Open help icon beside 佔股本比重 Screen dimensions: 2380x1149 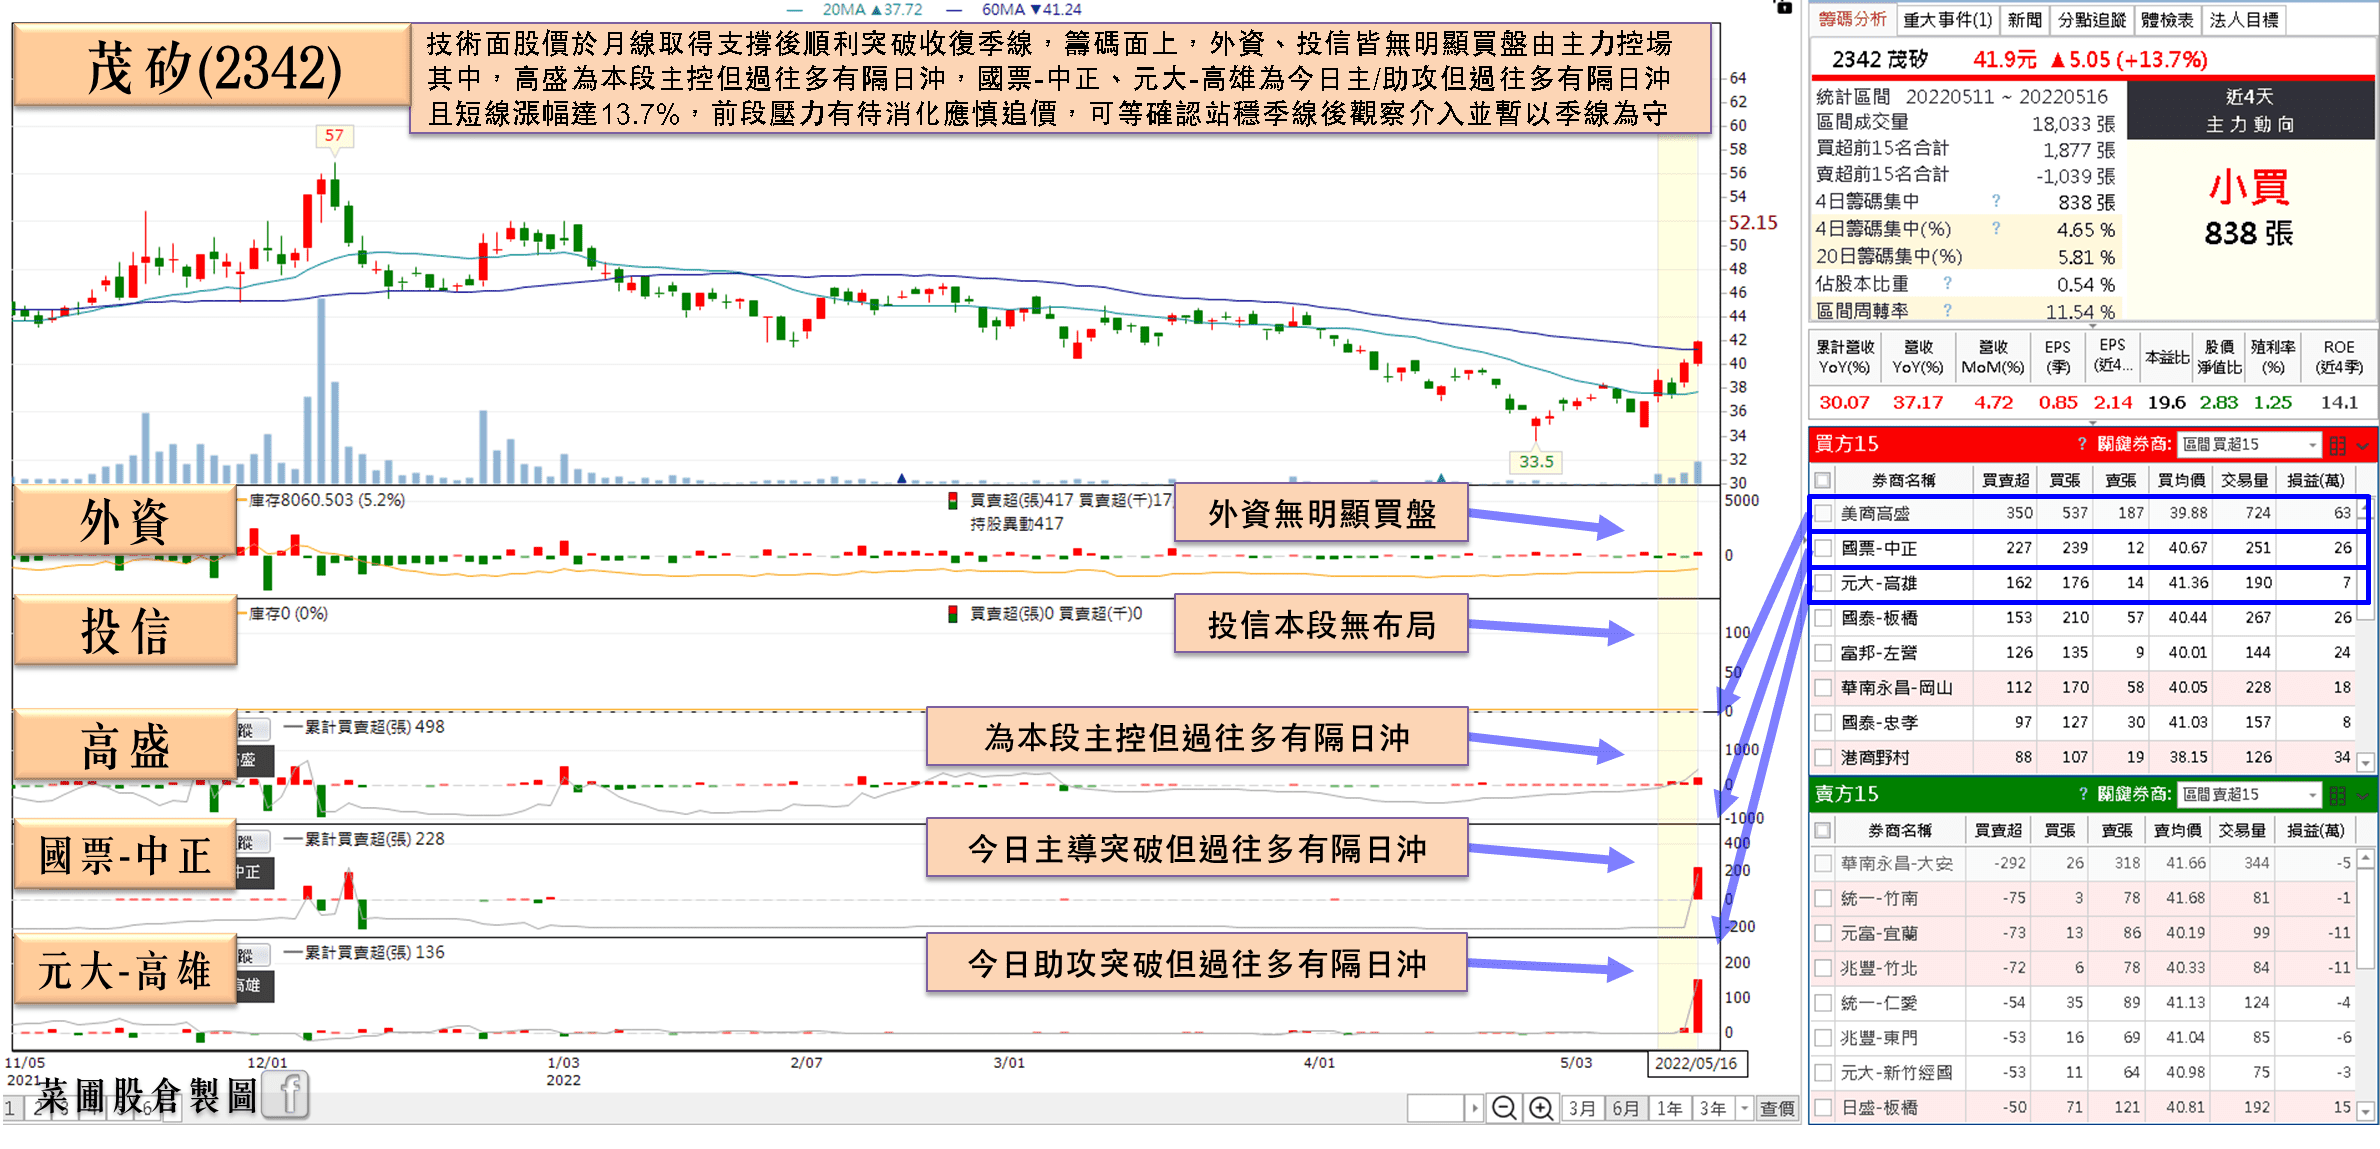[1947, 283]
